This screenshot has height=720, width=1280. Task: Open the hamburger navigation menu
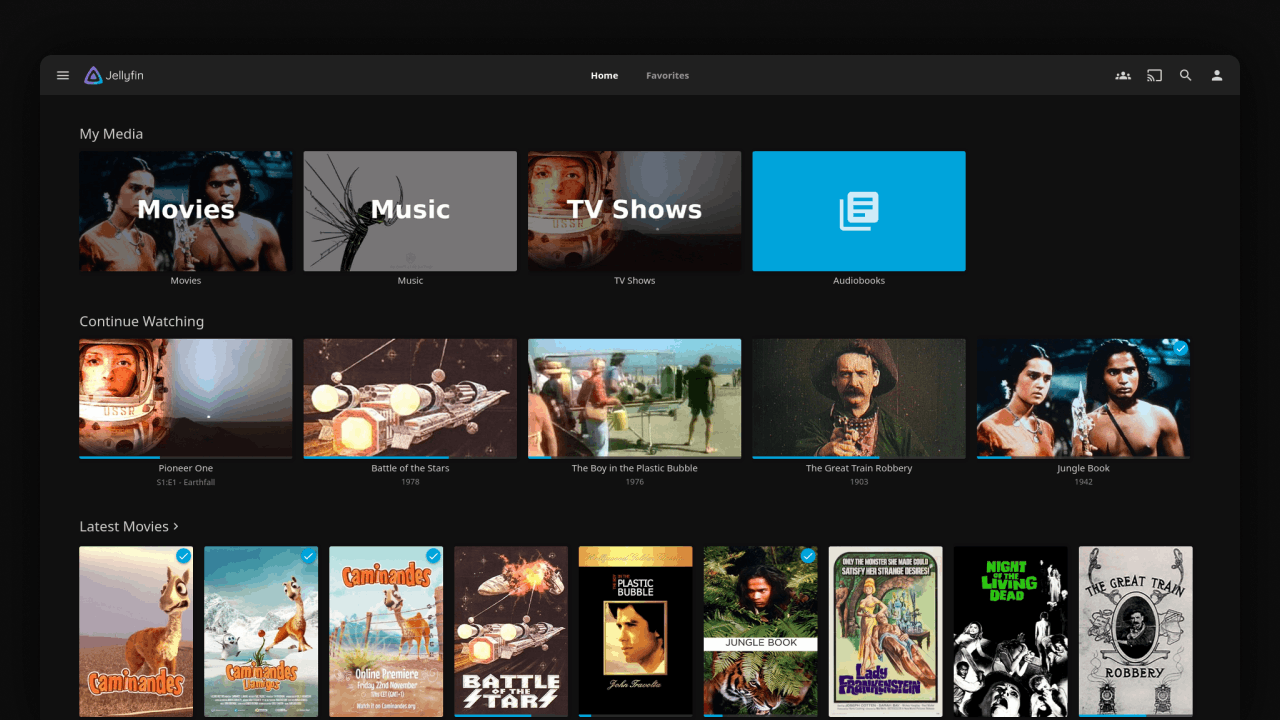(x=63, y=75)
